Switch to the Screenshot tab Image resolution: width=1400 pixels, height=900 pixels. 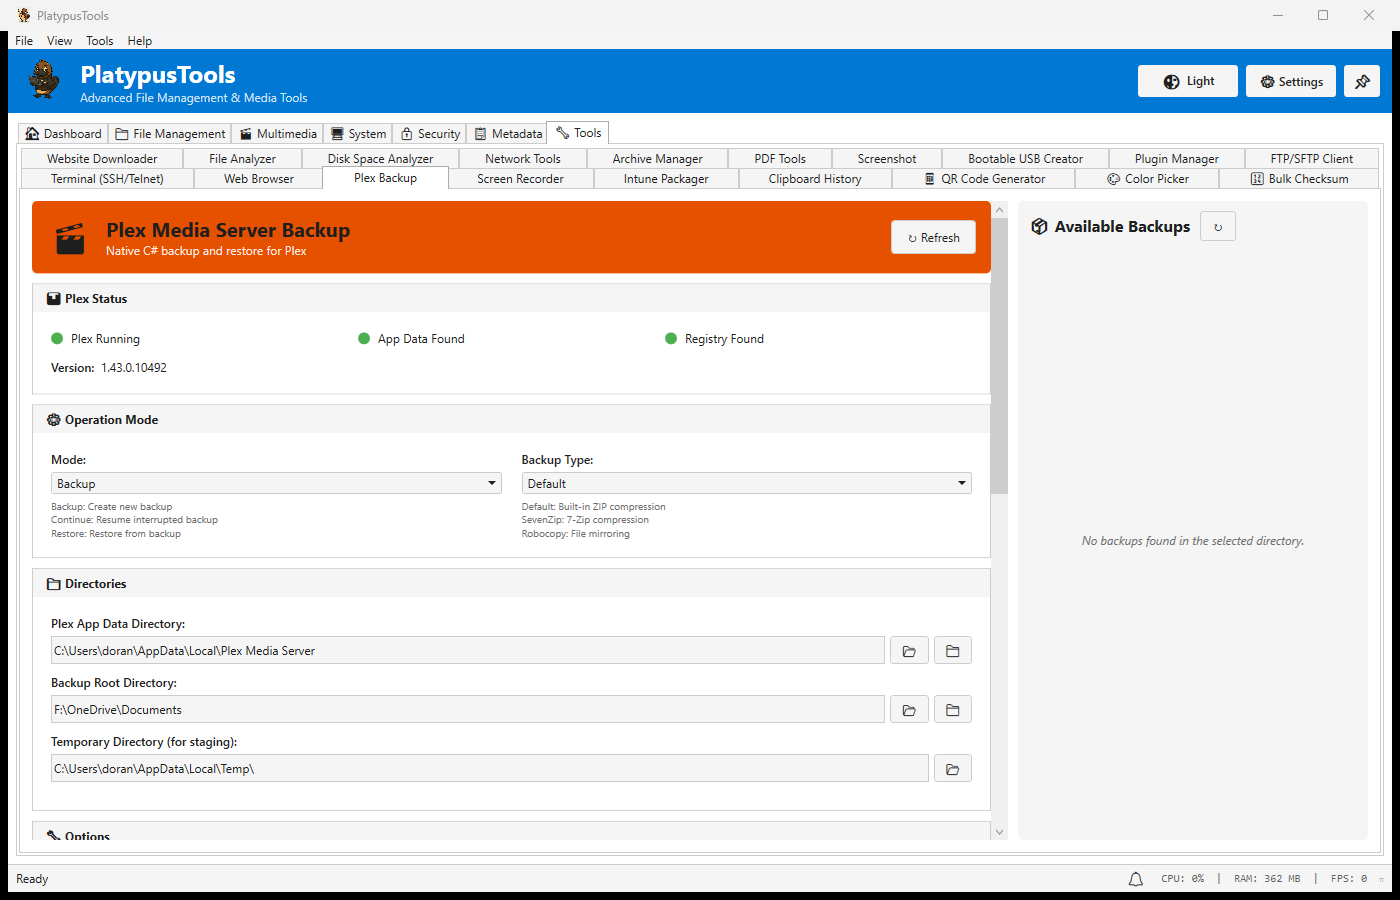click(x=887, y=159)
